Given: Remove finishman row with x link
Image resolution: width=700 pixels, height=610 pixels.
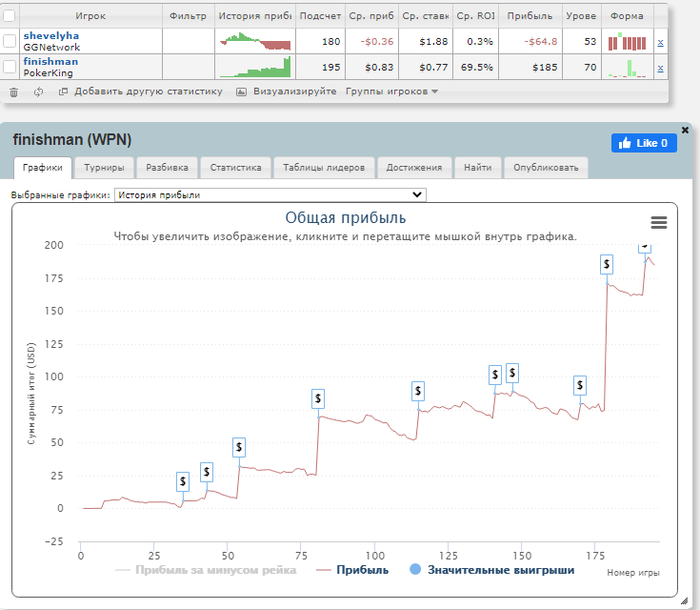Looking at the screenshot, I should click(660, 68).
